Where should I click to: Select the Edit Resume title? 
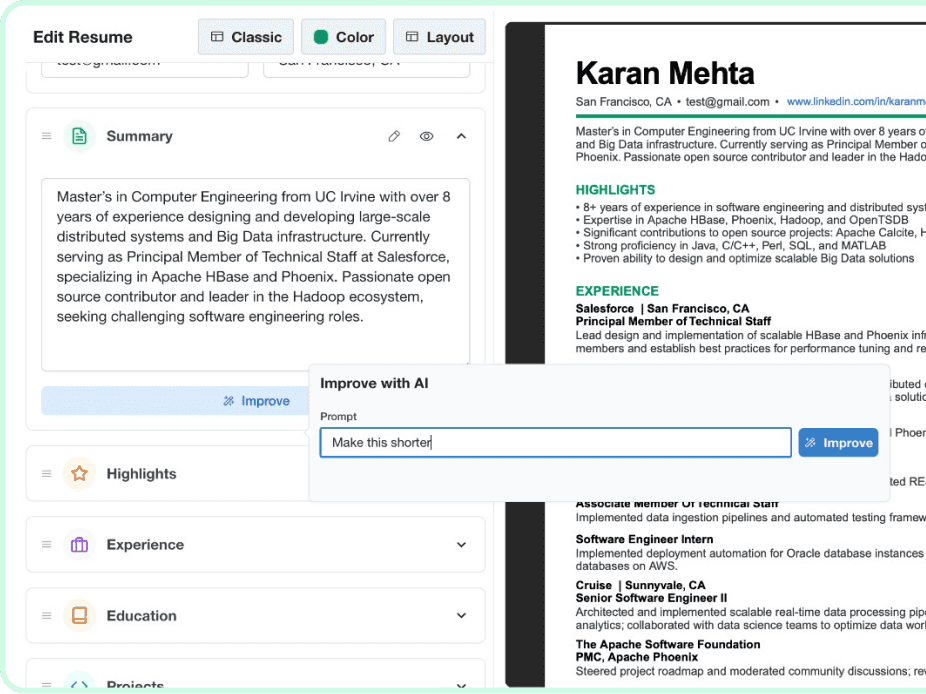pyautogui.click(x=83, y=37)
